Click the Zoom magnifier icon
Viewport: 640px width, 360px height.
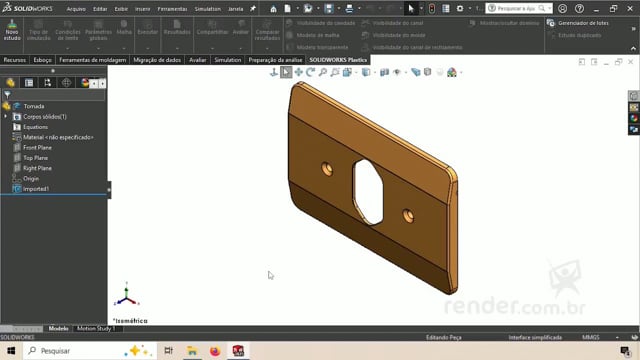(323, 72)
